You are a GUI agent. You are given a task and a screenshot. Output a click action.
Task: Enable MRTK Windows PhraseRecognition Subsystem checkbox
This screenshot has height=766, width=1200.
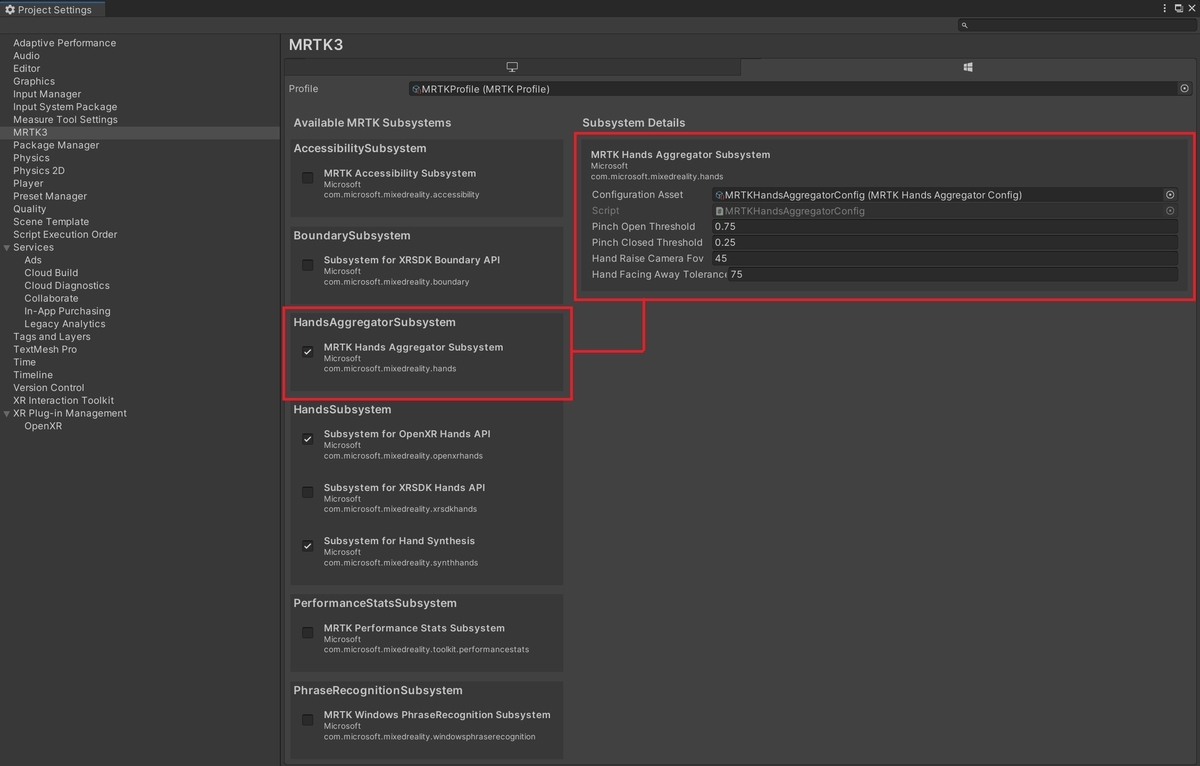(308, 720)
